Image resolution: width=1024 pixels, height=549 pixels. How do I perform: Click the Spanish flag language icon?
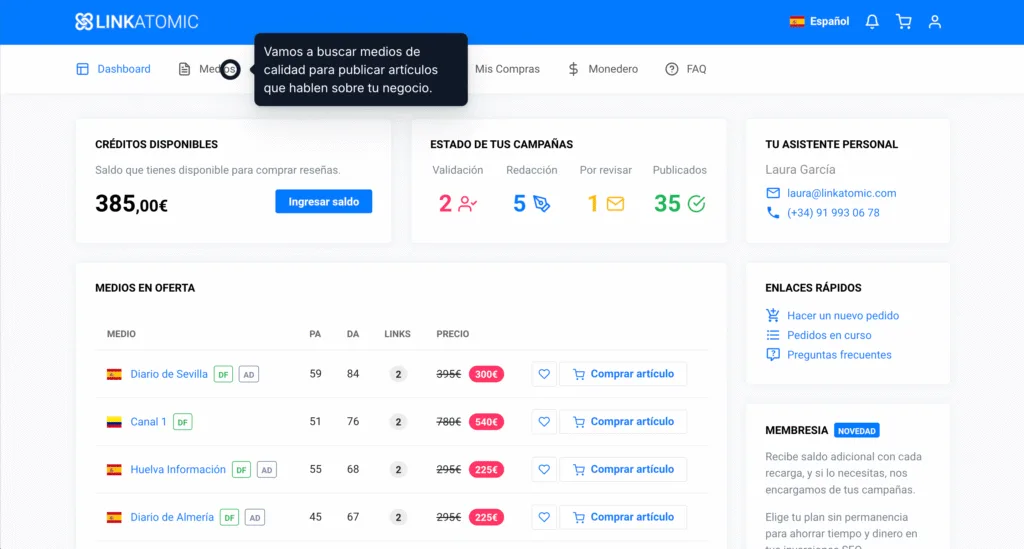[x=797, y=22]
